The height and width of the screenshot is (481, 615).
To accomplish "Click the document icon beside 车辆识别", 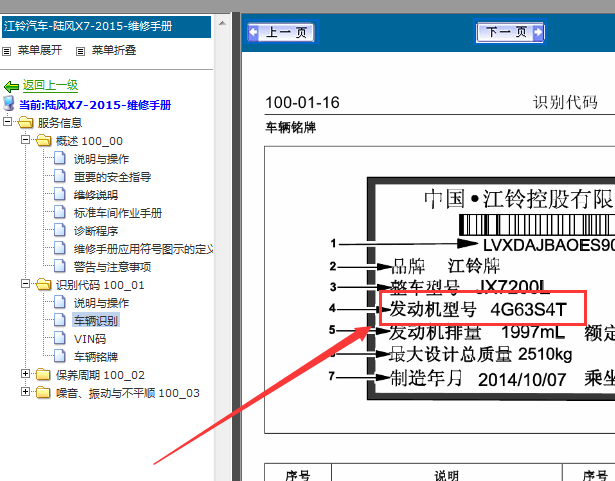I will coord(60,320).
